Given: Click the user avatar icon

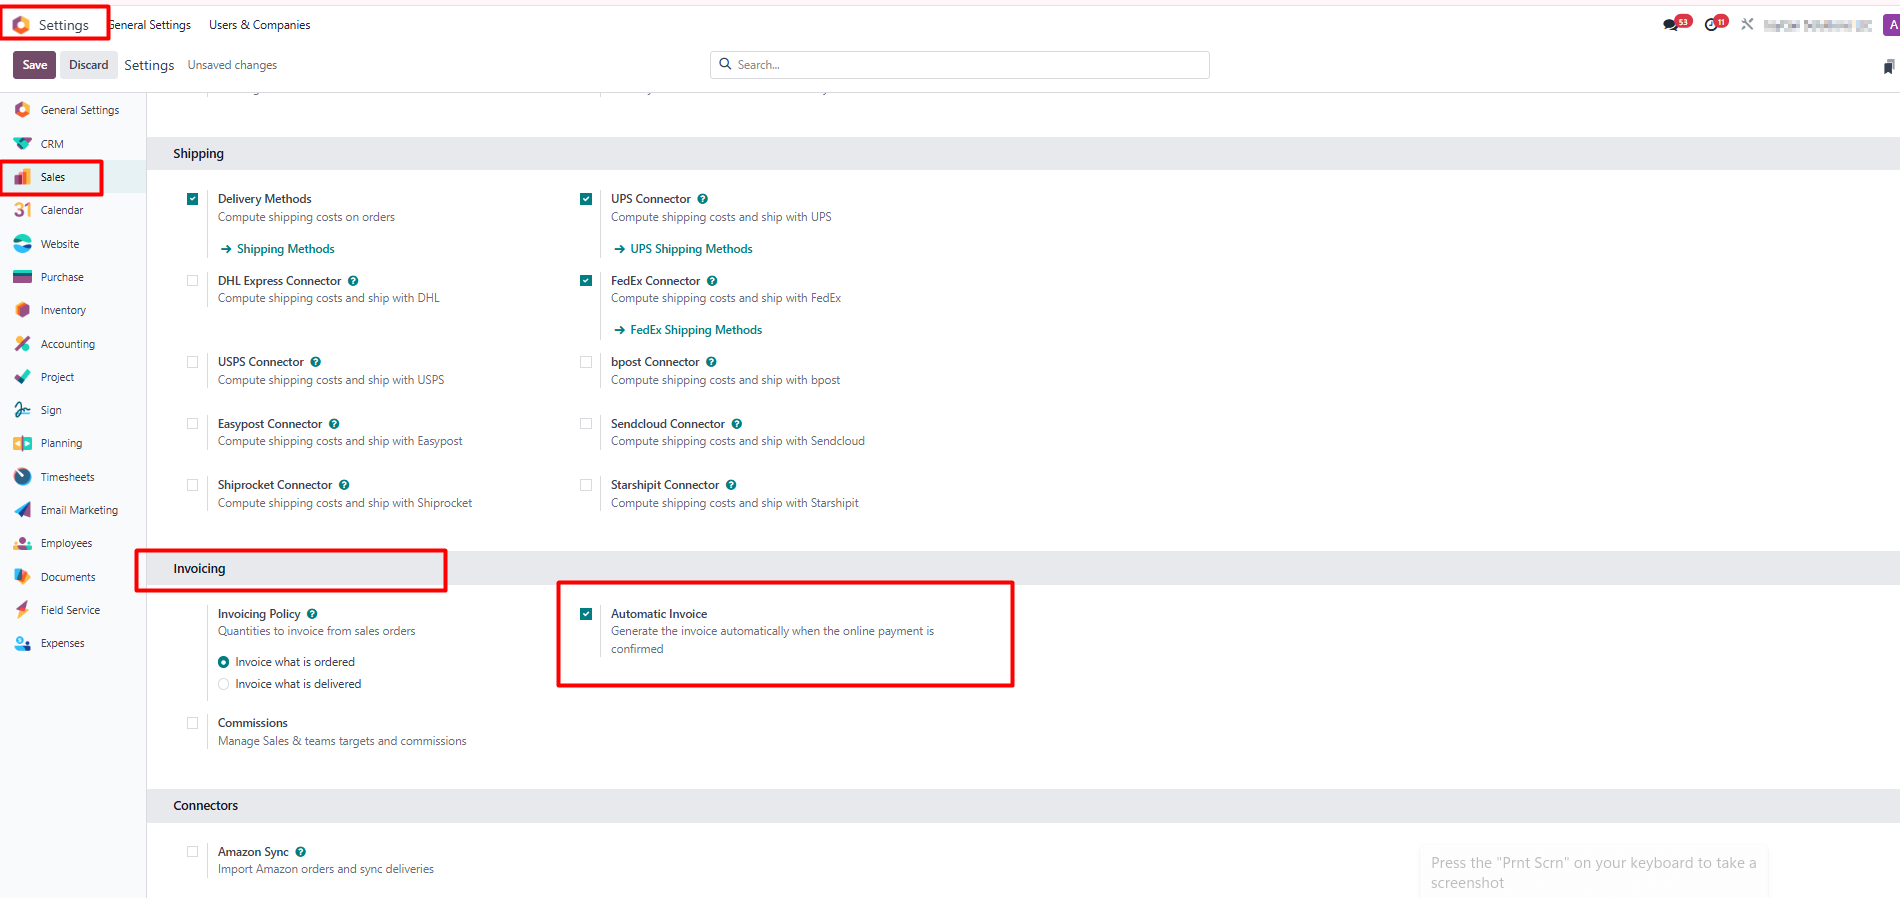Looking at the screenshot, I should point(1892,25).
